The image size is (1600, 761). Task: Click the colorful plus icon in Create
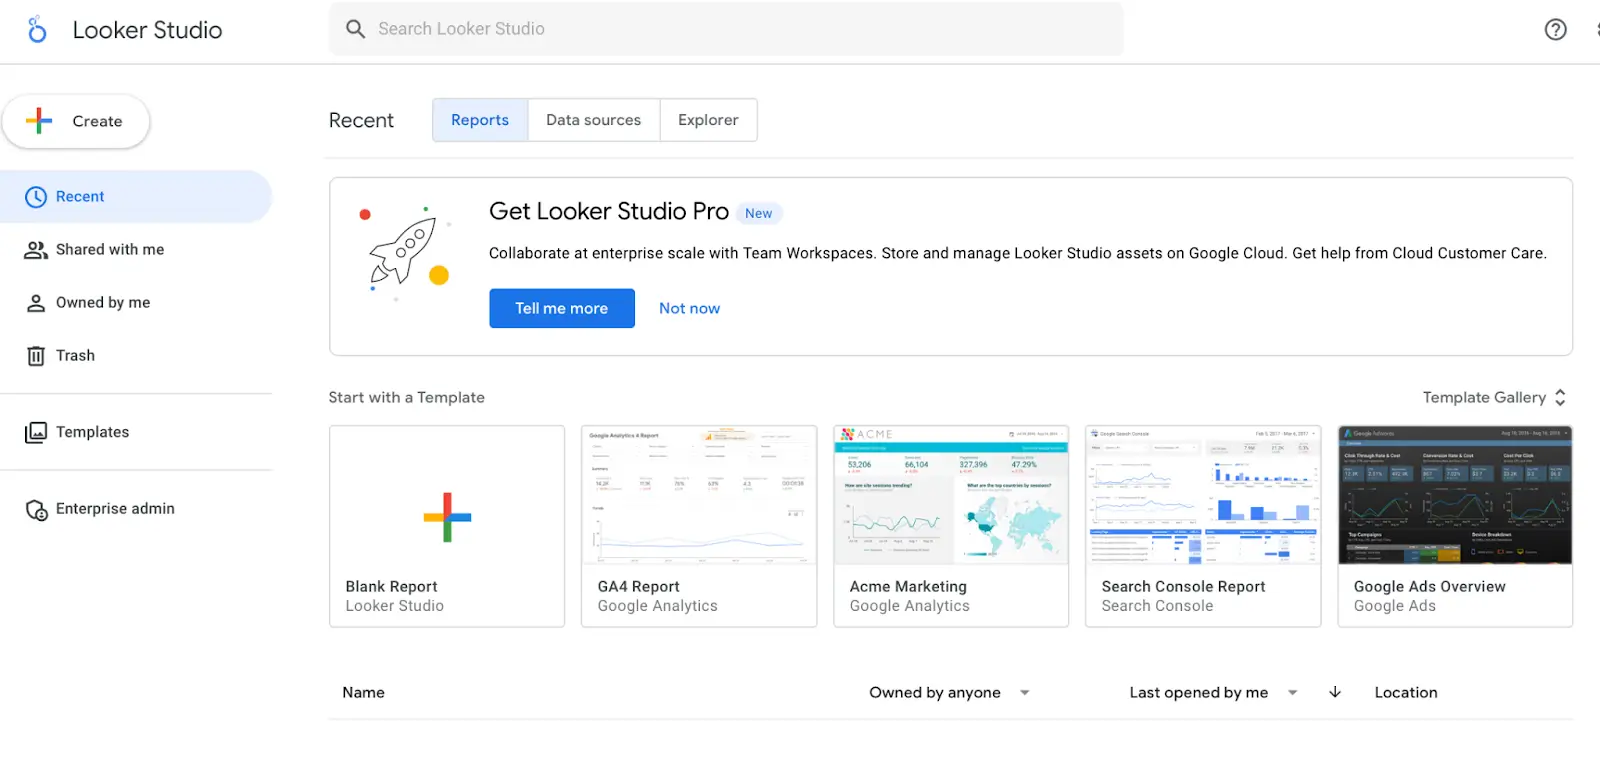(x=39, y=121)
